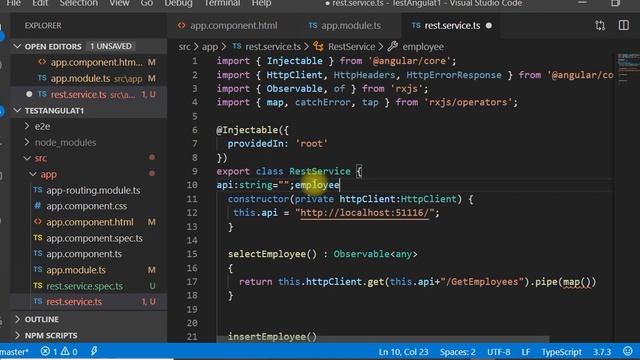Viewport: 640px width, 360px height.
Task: Click RestService class breadcrumb
Action: (351, 47)
